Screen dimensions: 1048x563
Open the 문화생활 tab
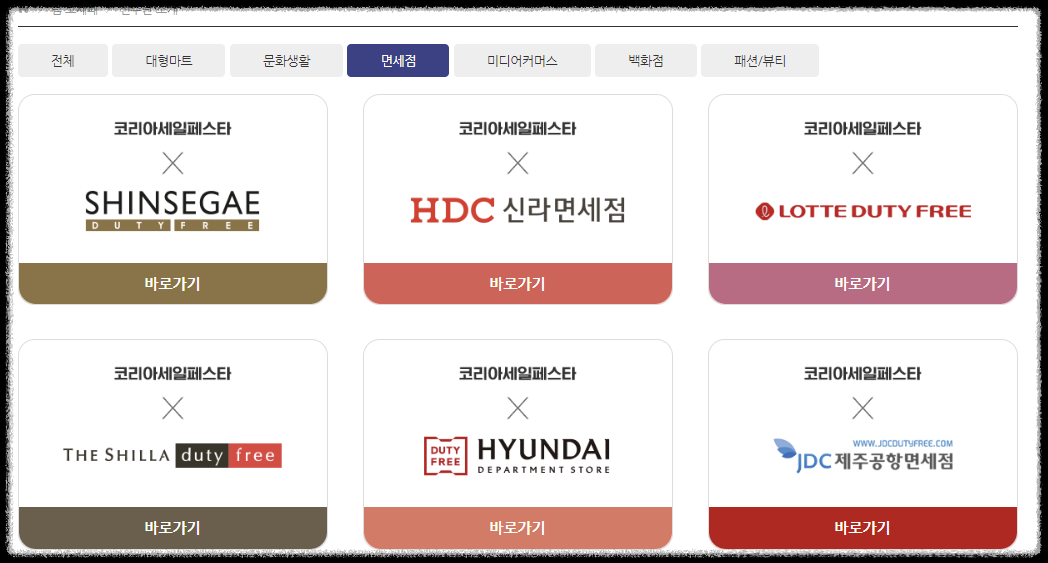286,61
